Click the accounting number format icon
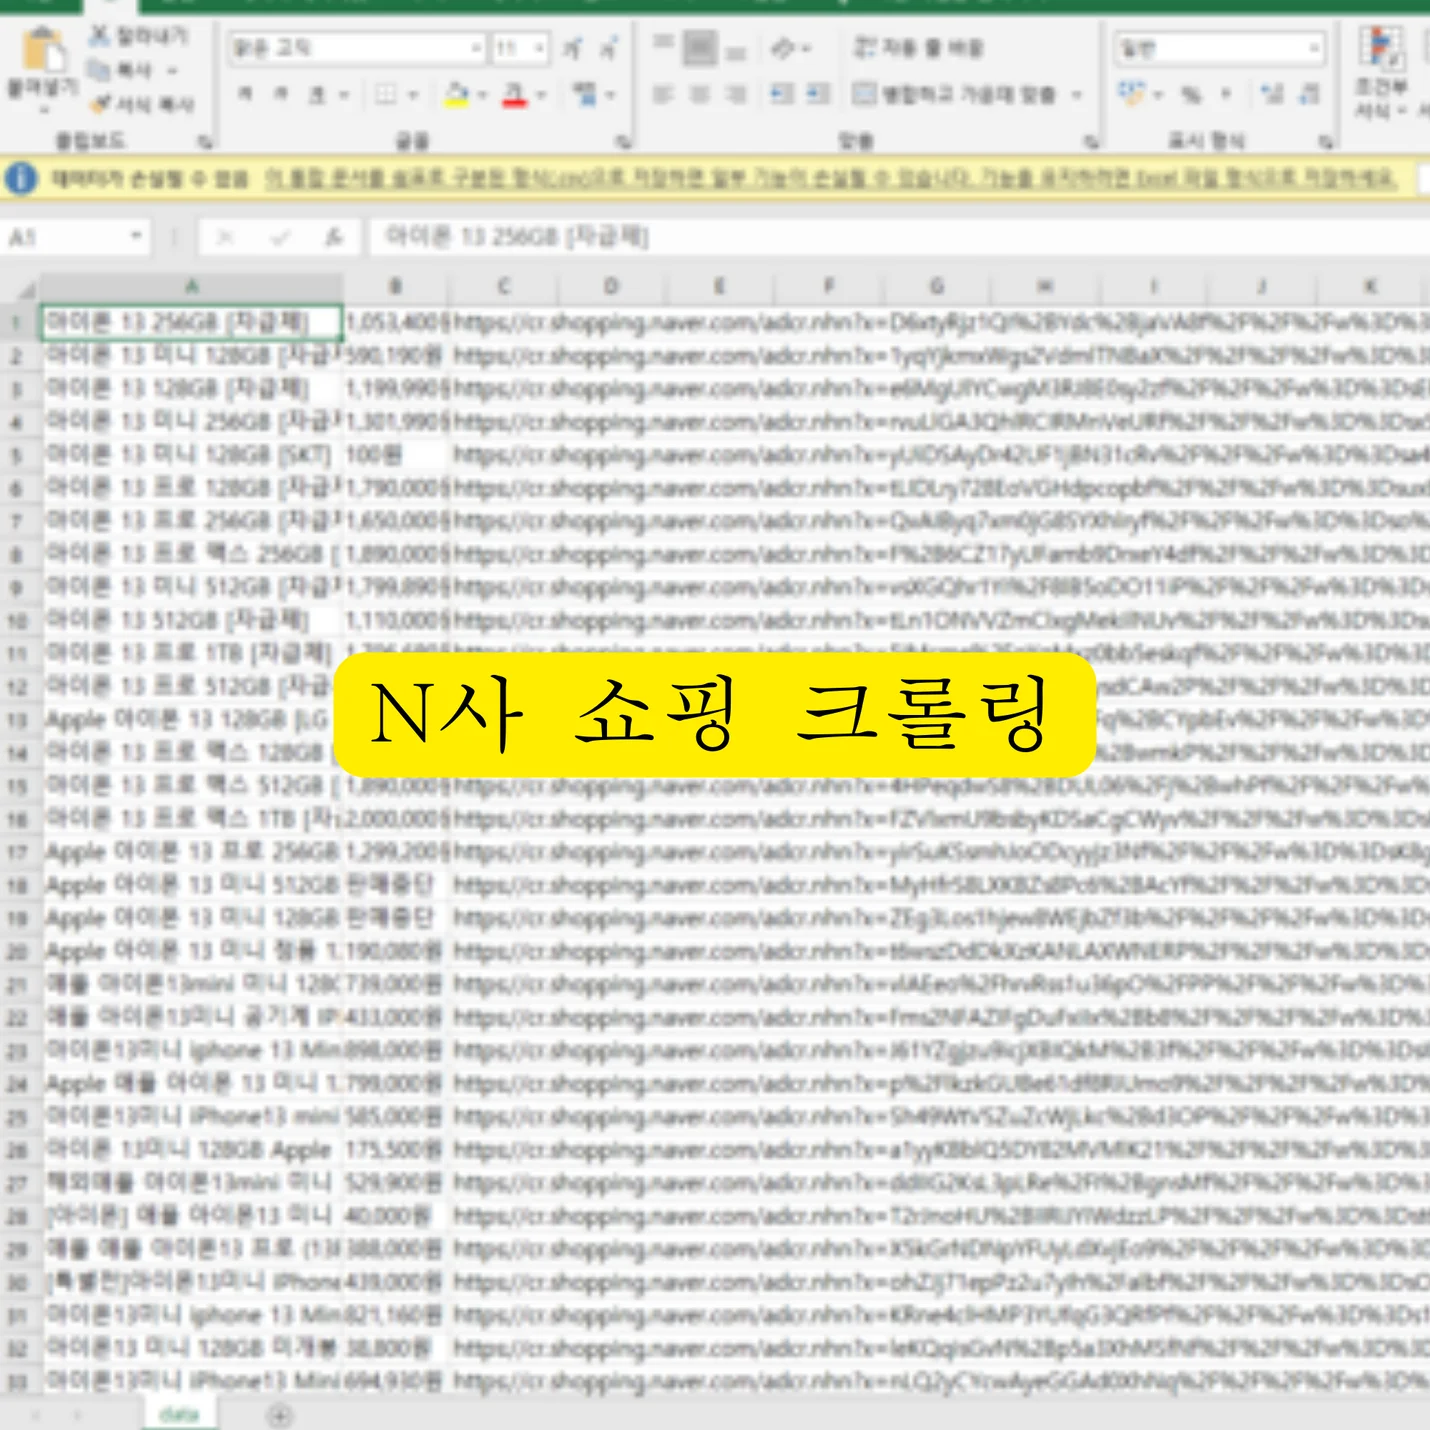This screenshot has height=1430, width=1430. [1131, 94]
